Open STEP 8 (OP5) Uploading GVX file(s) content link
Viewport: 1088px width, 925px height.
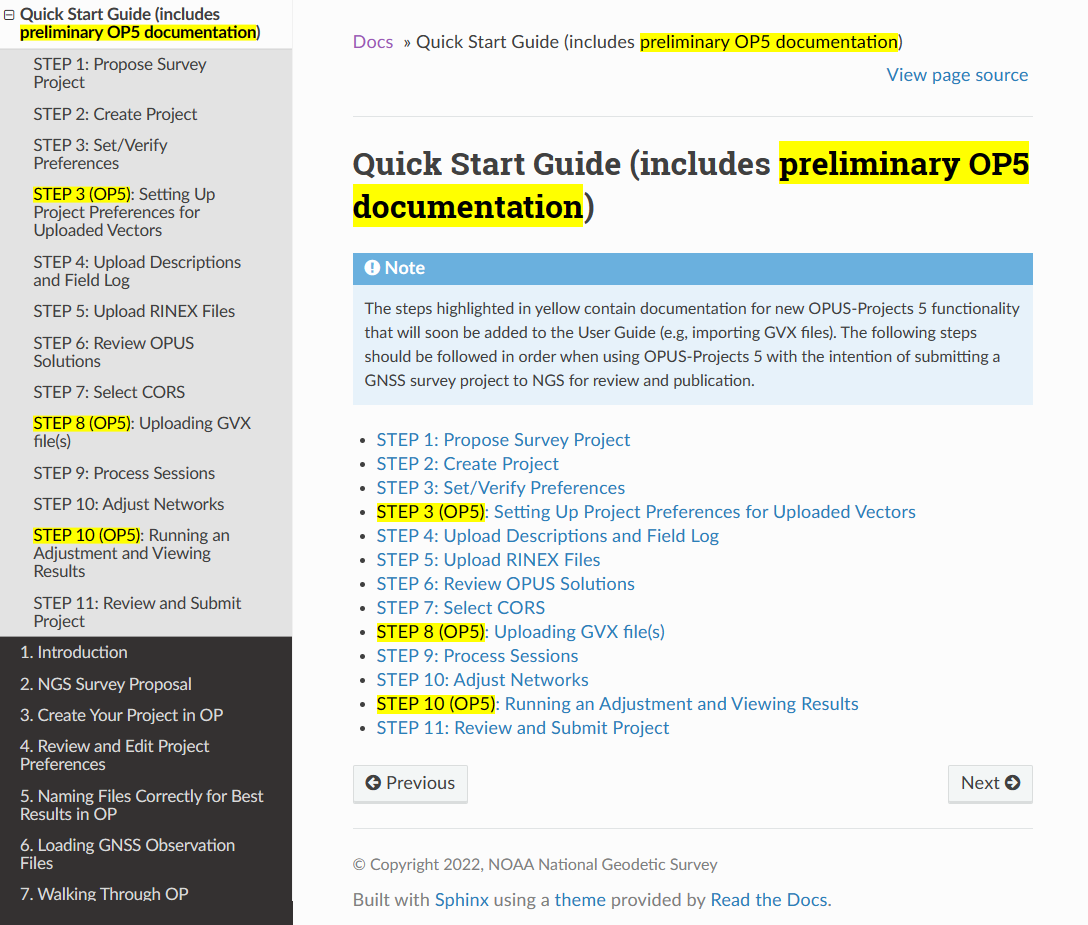pyautogui.click(x=579, y=632)
